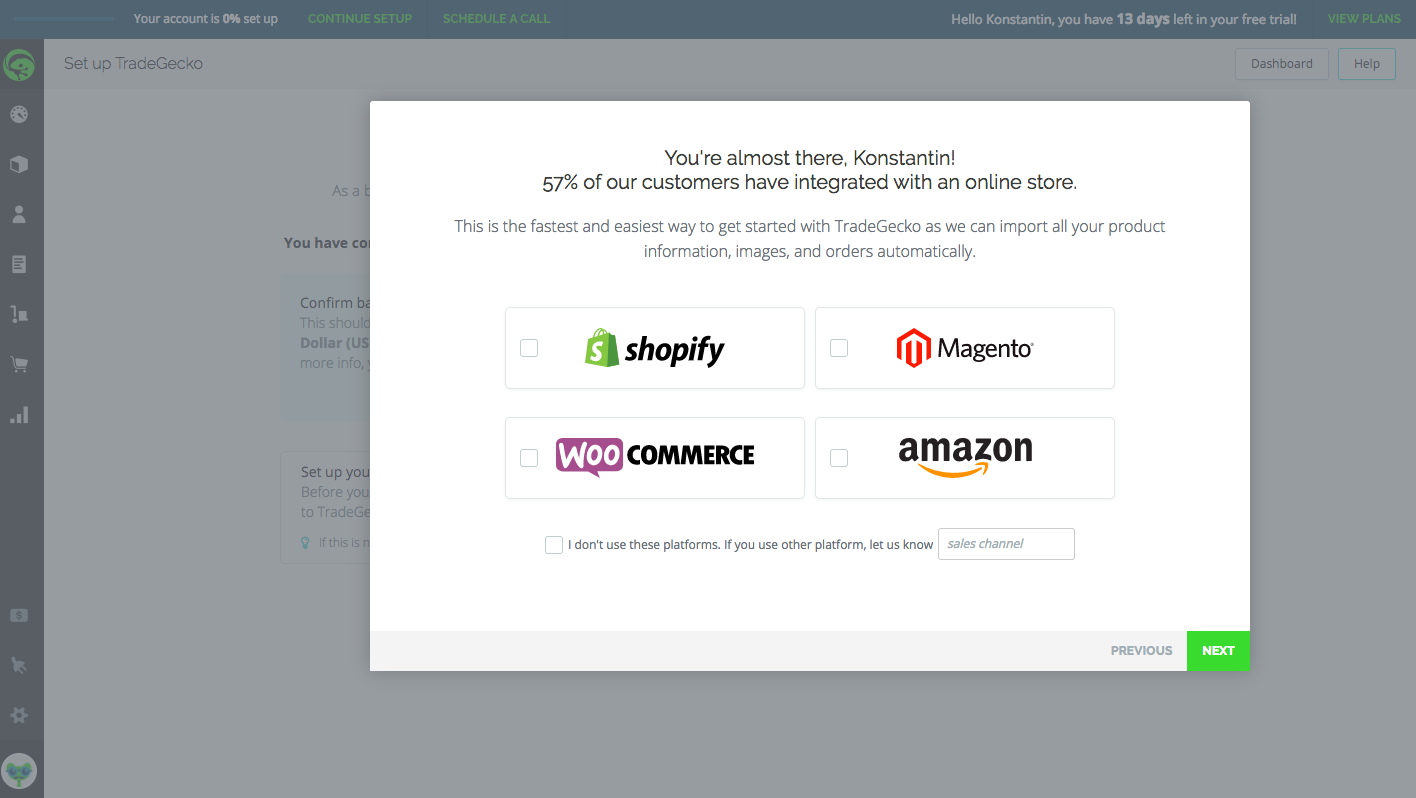The height and width of the screenshot is (798, 1416).
Task: View the Reports bar-chart icon in sidebar
Action: coord(21,414)
